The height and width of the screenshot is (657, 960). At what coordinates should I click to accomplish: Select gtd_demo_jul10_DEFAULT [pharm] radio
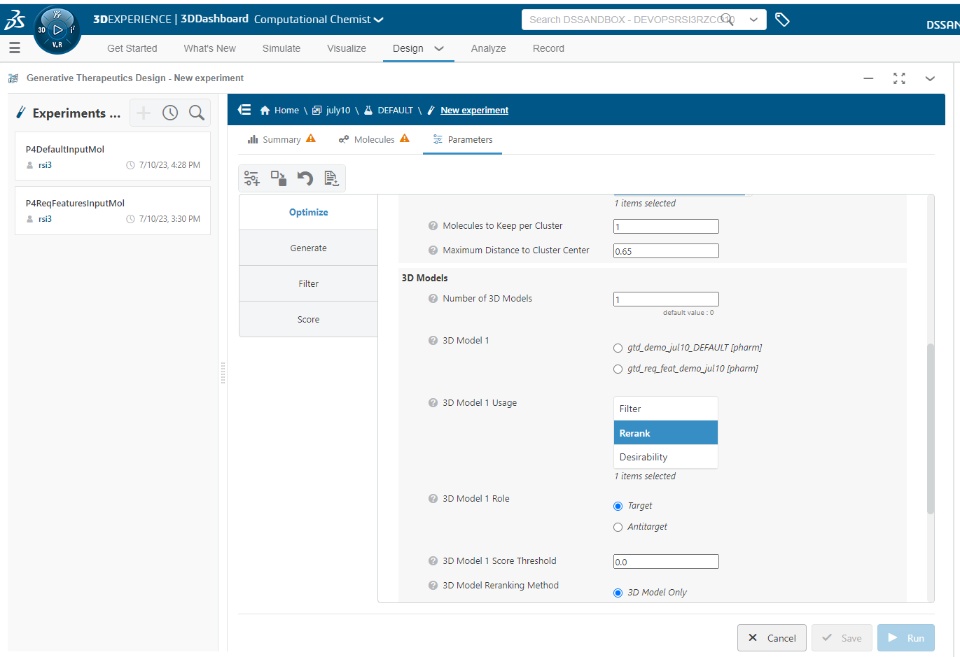pyautogui.click(x=618, y=348)
